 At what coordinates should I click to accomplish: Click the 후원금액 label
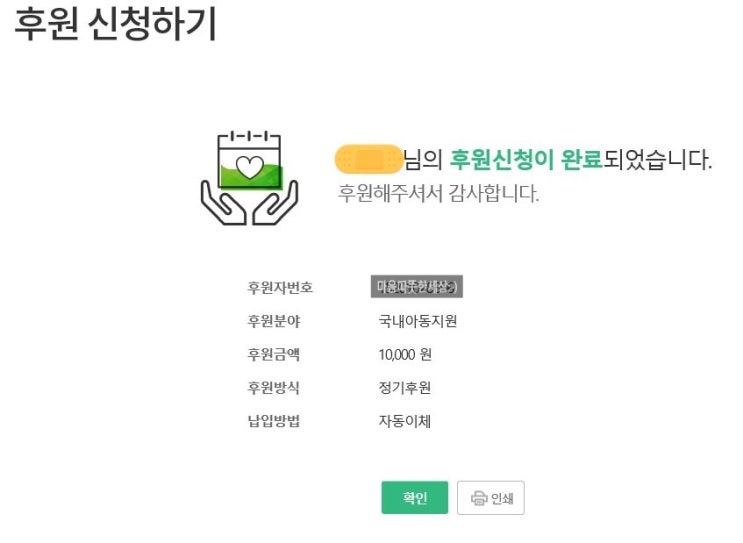click(274, 354)
